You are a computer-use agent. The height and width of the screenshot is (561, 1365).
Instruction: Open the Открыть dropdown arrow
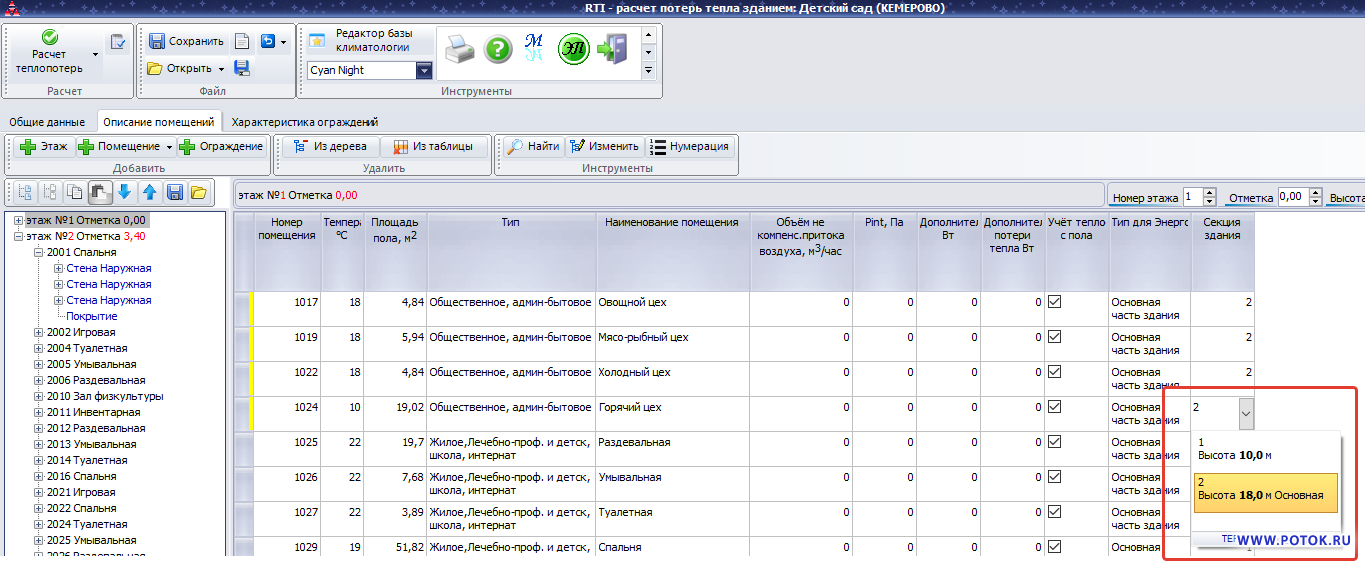point(220,68)
